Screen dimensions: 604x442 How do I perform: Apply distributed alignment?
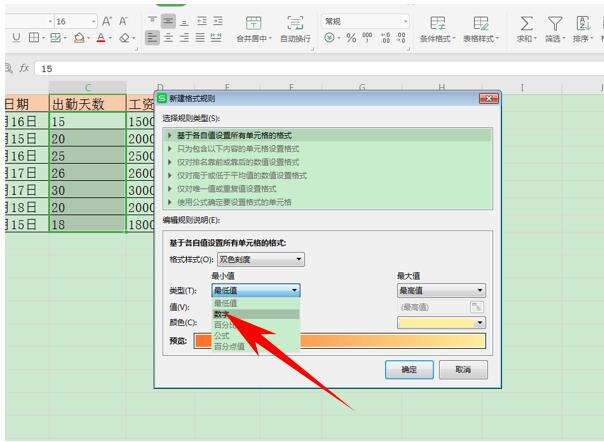pos(216,38)
